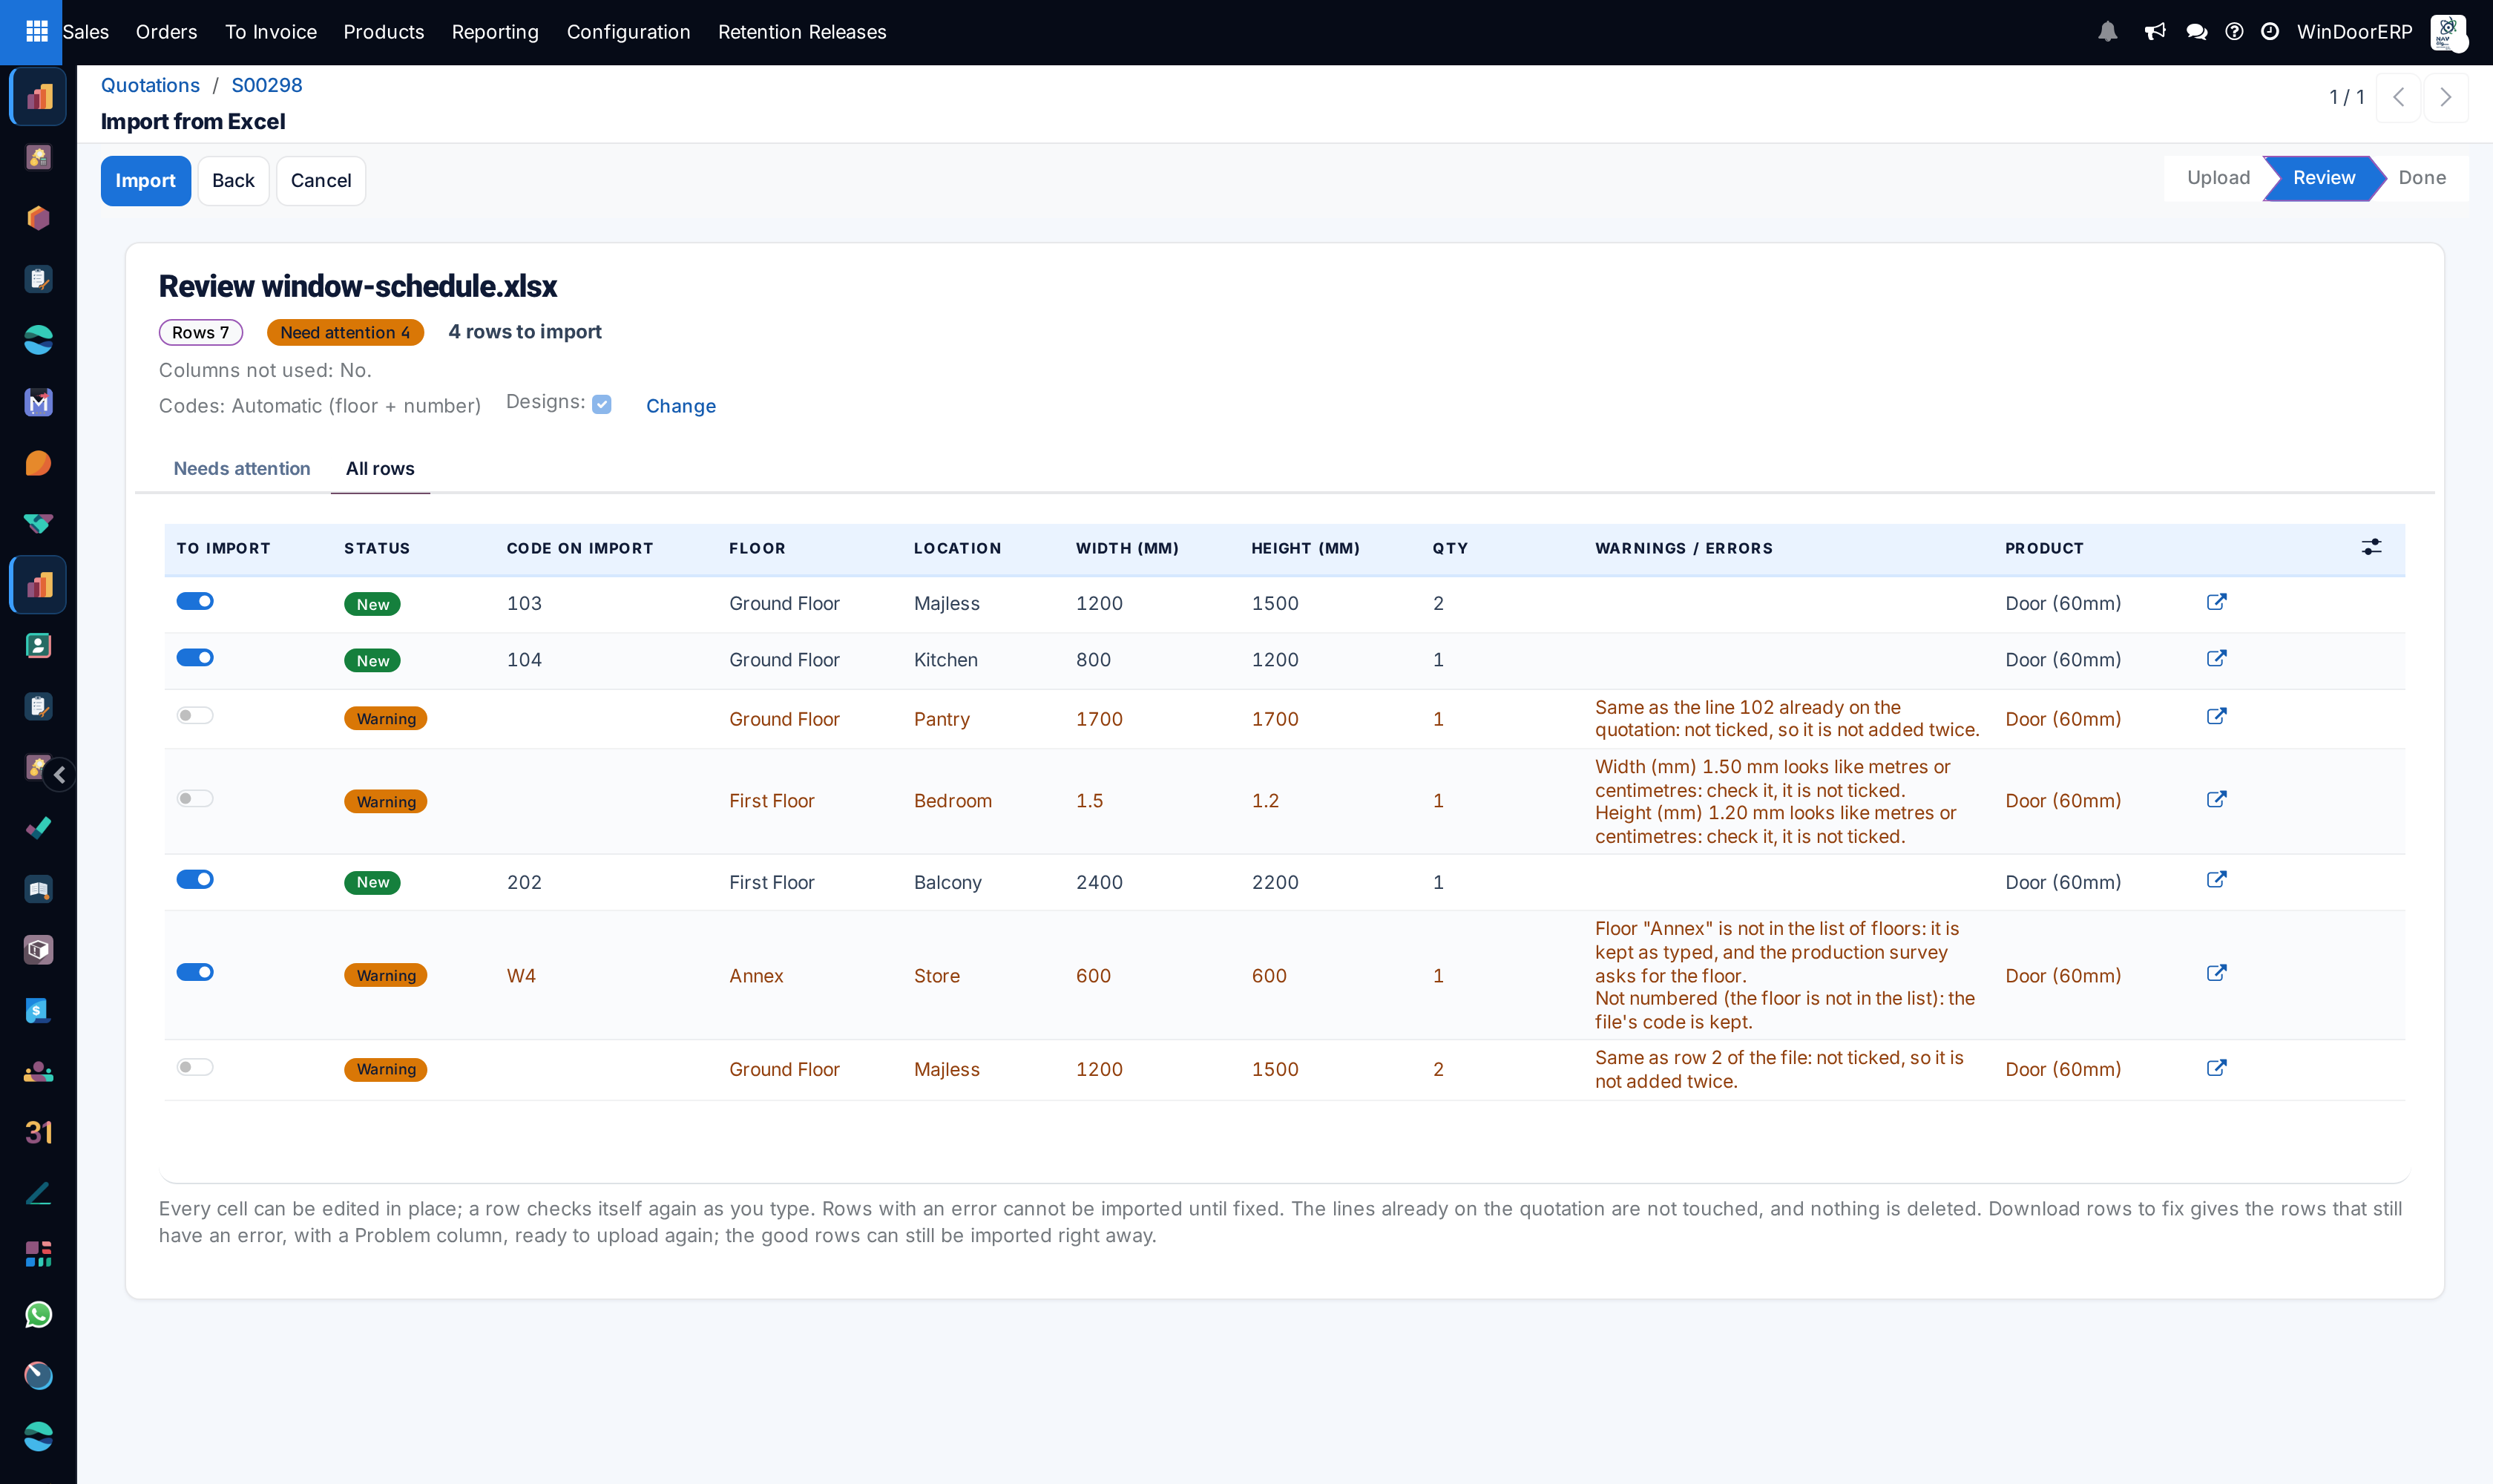Open the Products menu
Viewport: 2493px width, 1484px height.
pos(383,32)
